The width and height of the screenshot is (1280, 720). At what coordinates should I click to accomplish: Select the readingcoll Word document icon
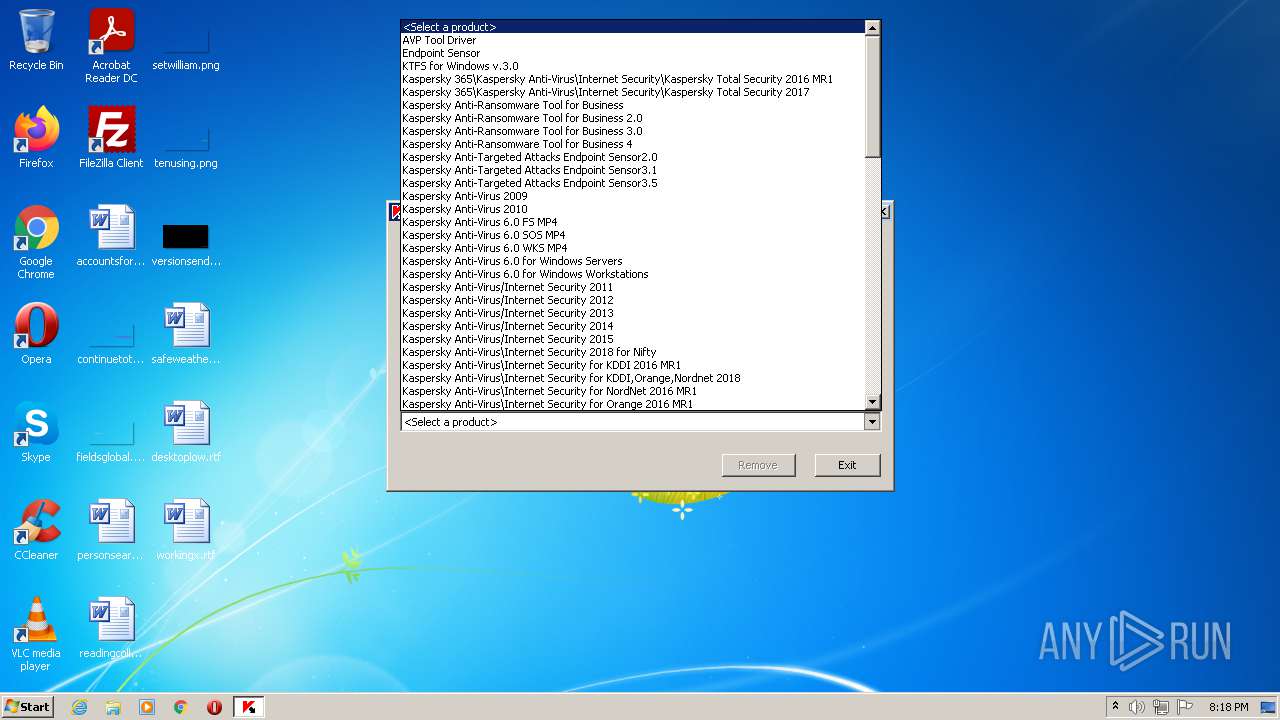coord(111,628)
